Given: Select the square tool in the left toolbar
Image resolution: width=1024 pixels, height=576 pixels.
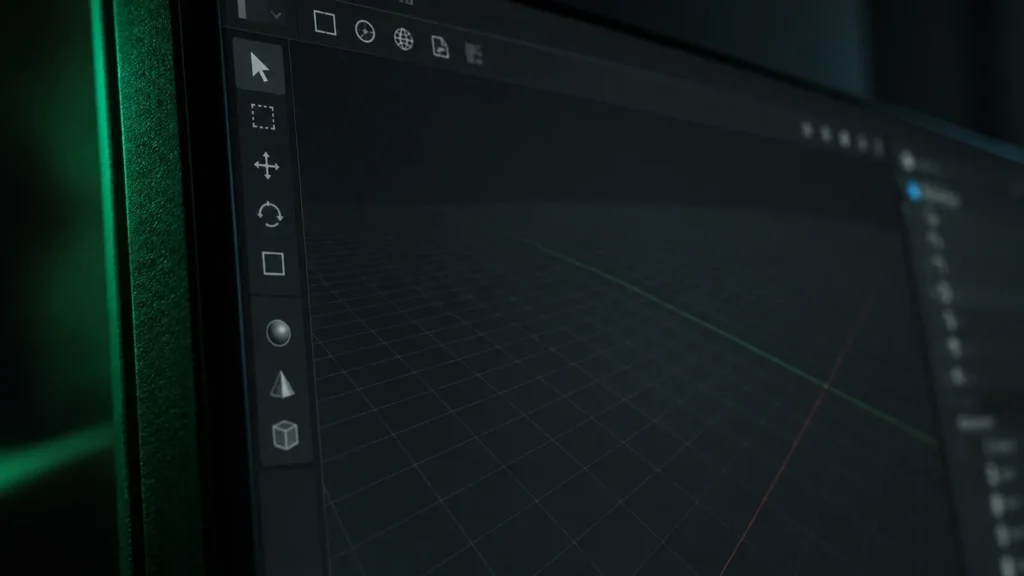Looking at the screenshot, I should point(274,264).
